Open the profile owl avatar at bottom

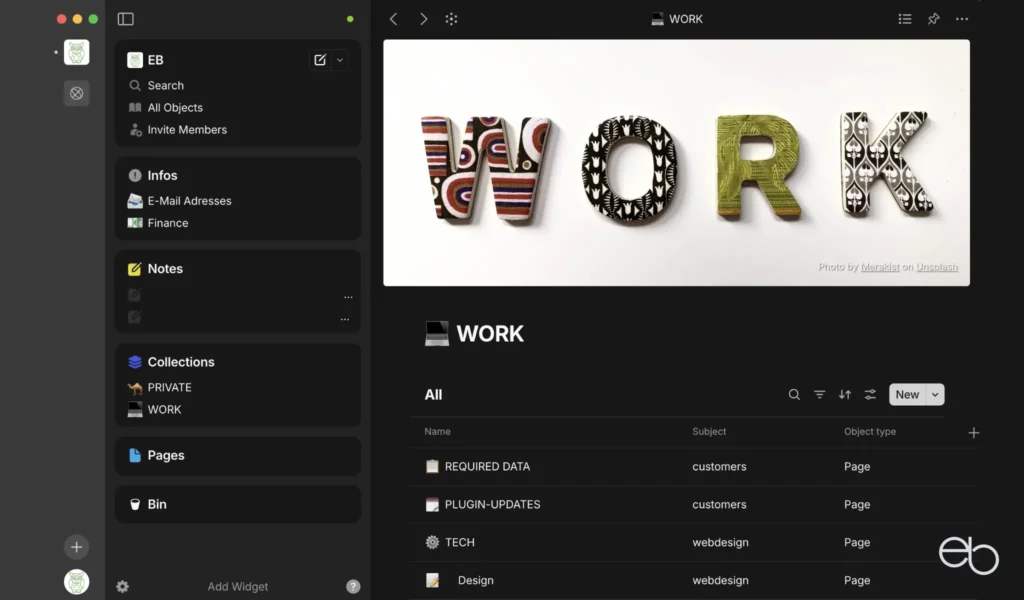[76, 582]
